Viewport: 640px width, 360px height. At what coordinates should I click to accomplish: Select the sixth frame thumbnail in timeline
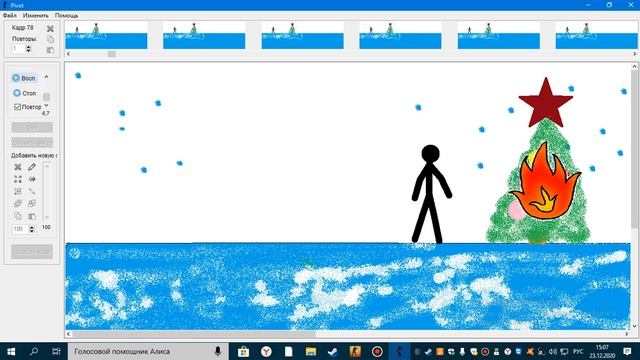[x=596, y=36]
